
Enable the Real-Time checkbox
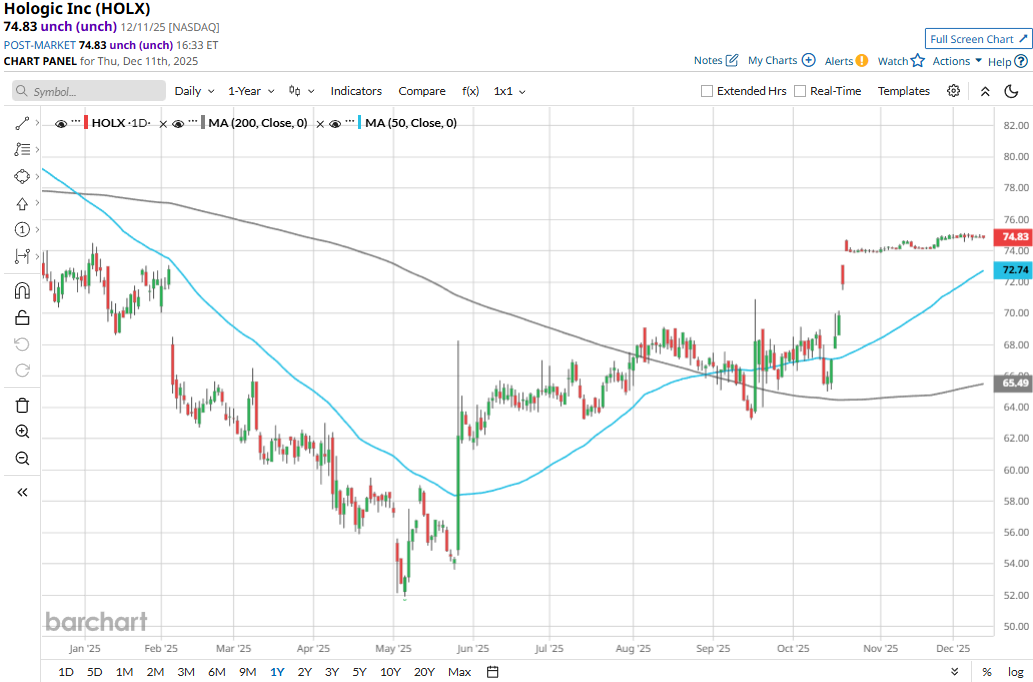click(x=800, y=91)
